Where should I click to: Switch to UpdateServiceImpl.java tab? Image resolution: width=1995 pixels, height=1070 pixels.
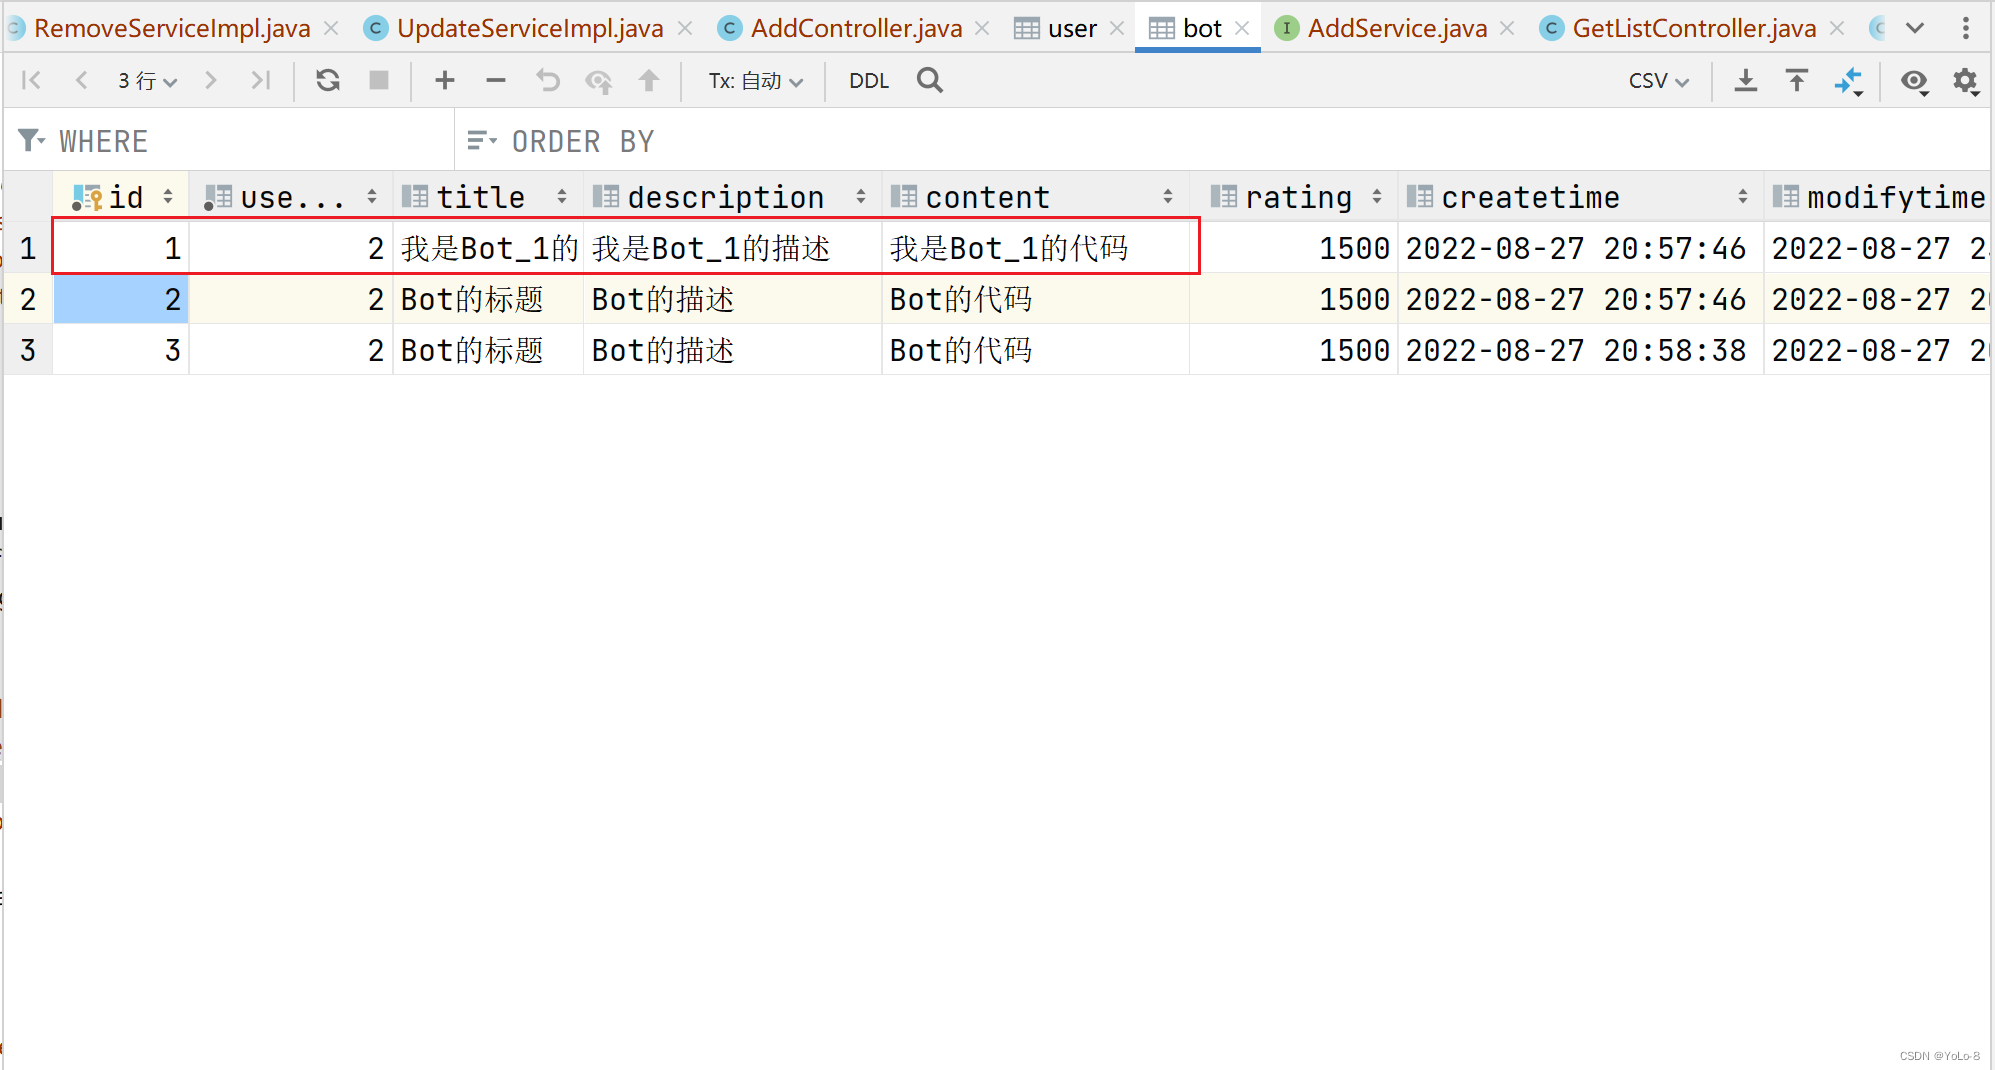click(530, 28)
